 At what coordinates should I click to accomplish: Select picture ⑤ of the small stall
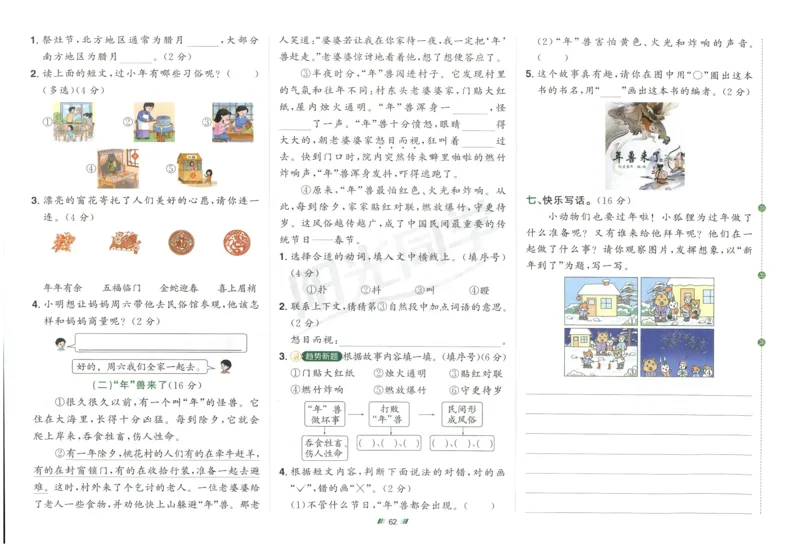(x=195, y=169)
